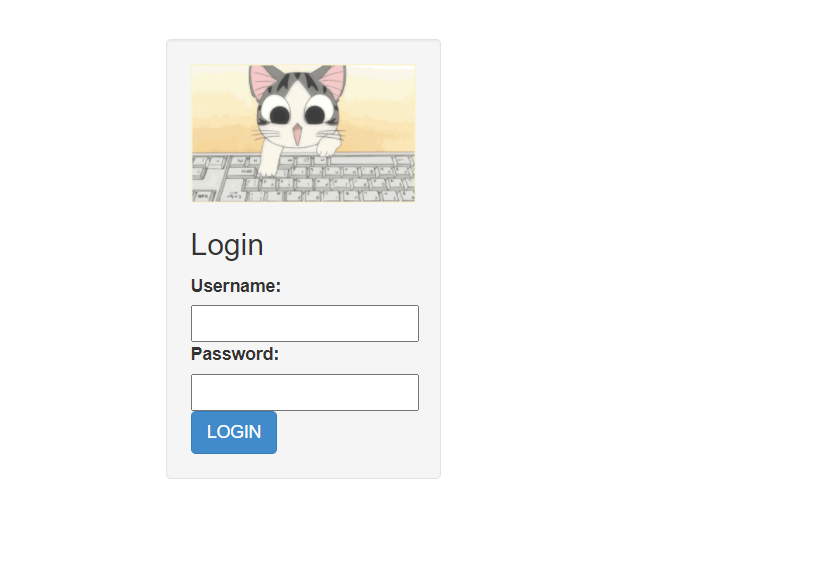This screenshot has height=574, width=814.
Task: Select the Login heading text
Action: (x=227, y=244)
